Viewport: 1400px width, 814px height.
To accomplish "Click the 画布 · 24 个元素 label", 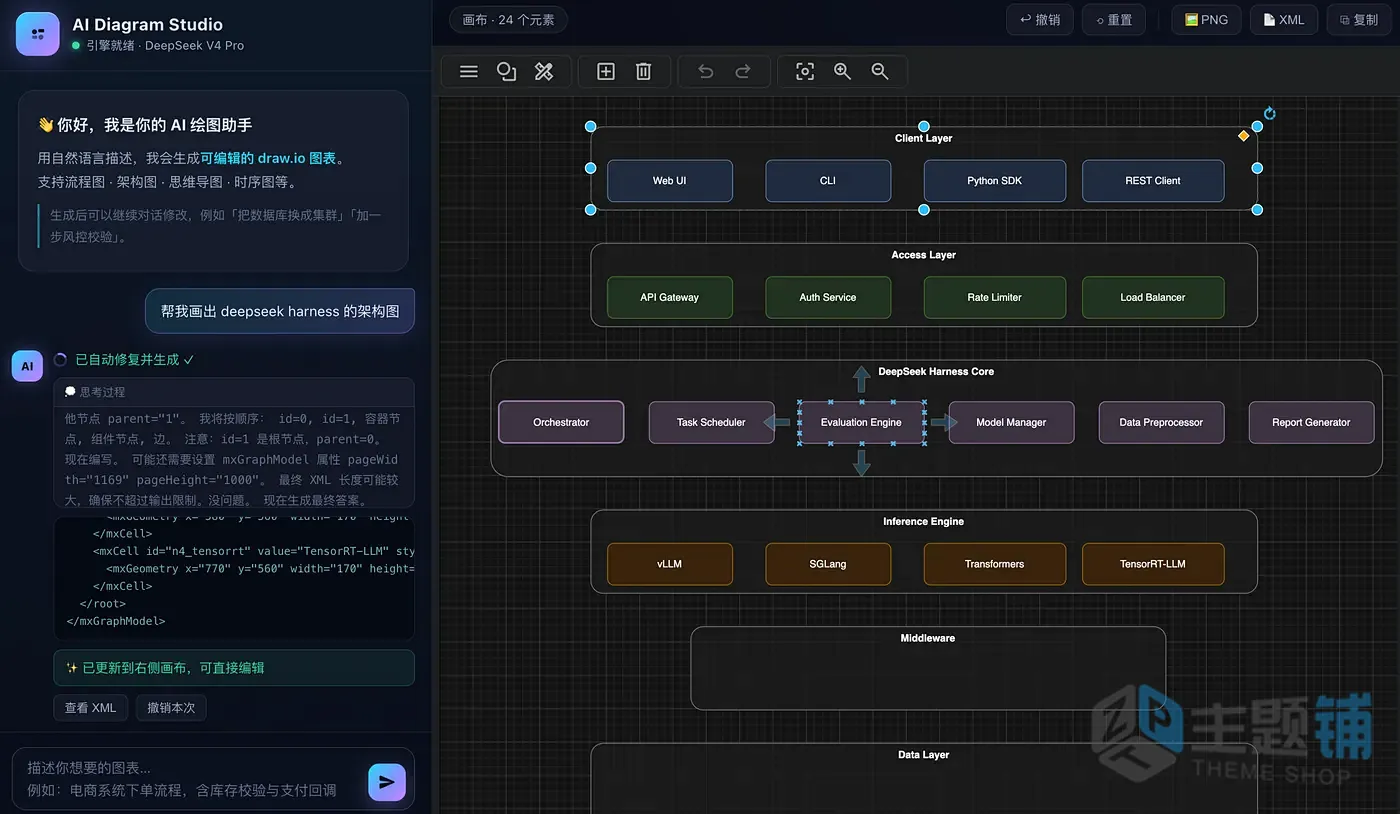I will (508, 20).
